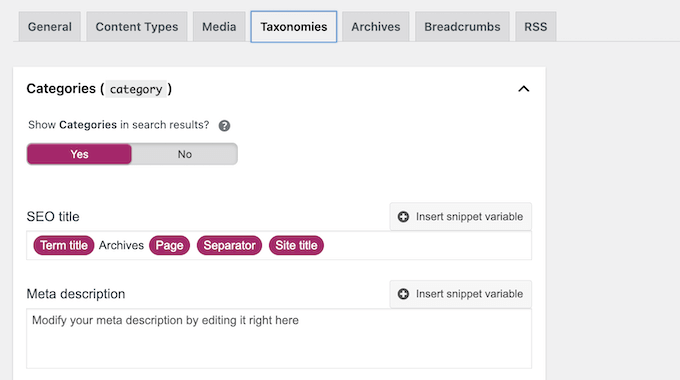Focus the Meta description text area

pyautogui.click(x=279, y=339)
